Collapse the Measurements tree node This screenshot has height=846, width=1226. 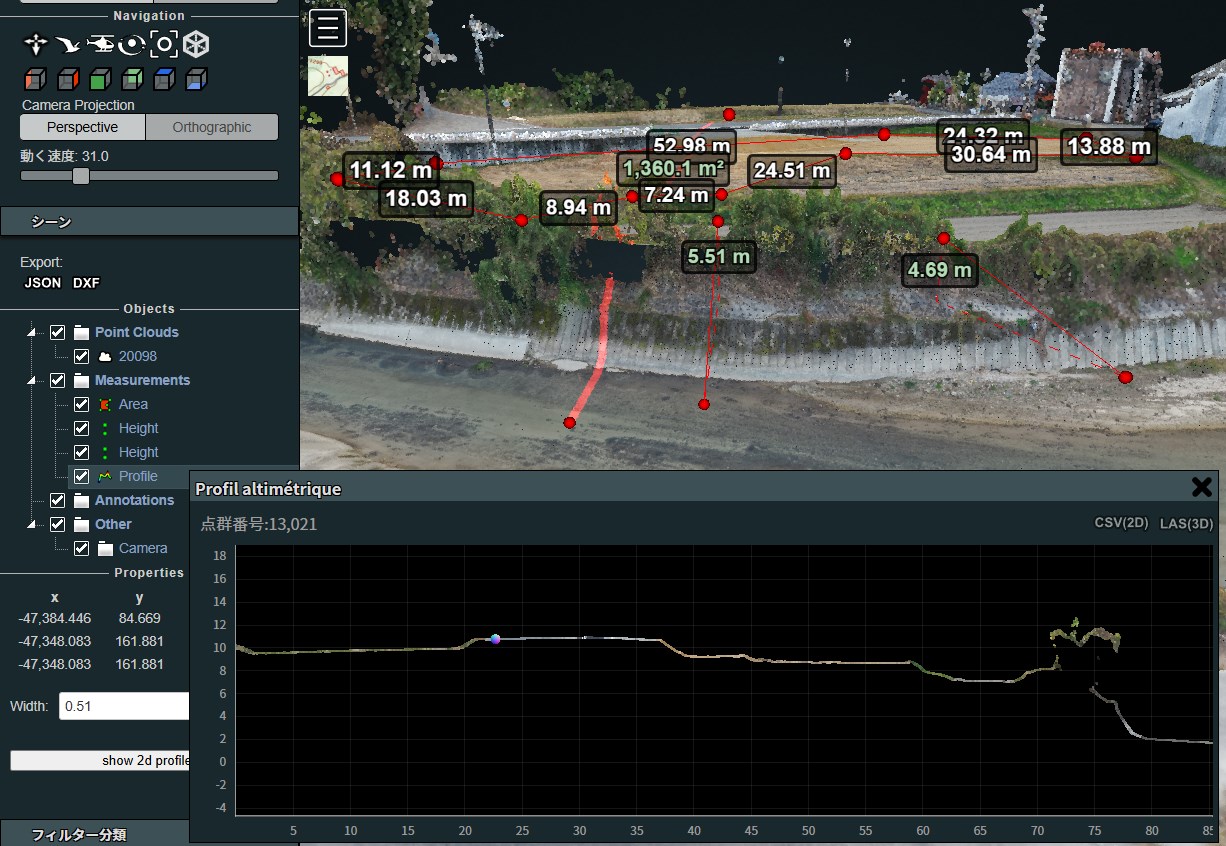(x=33, y=380)
